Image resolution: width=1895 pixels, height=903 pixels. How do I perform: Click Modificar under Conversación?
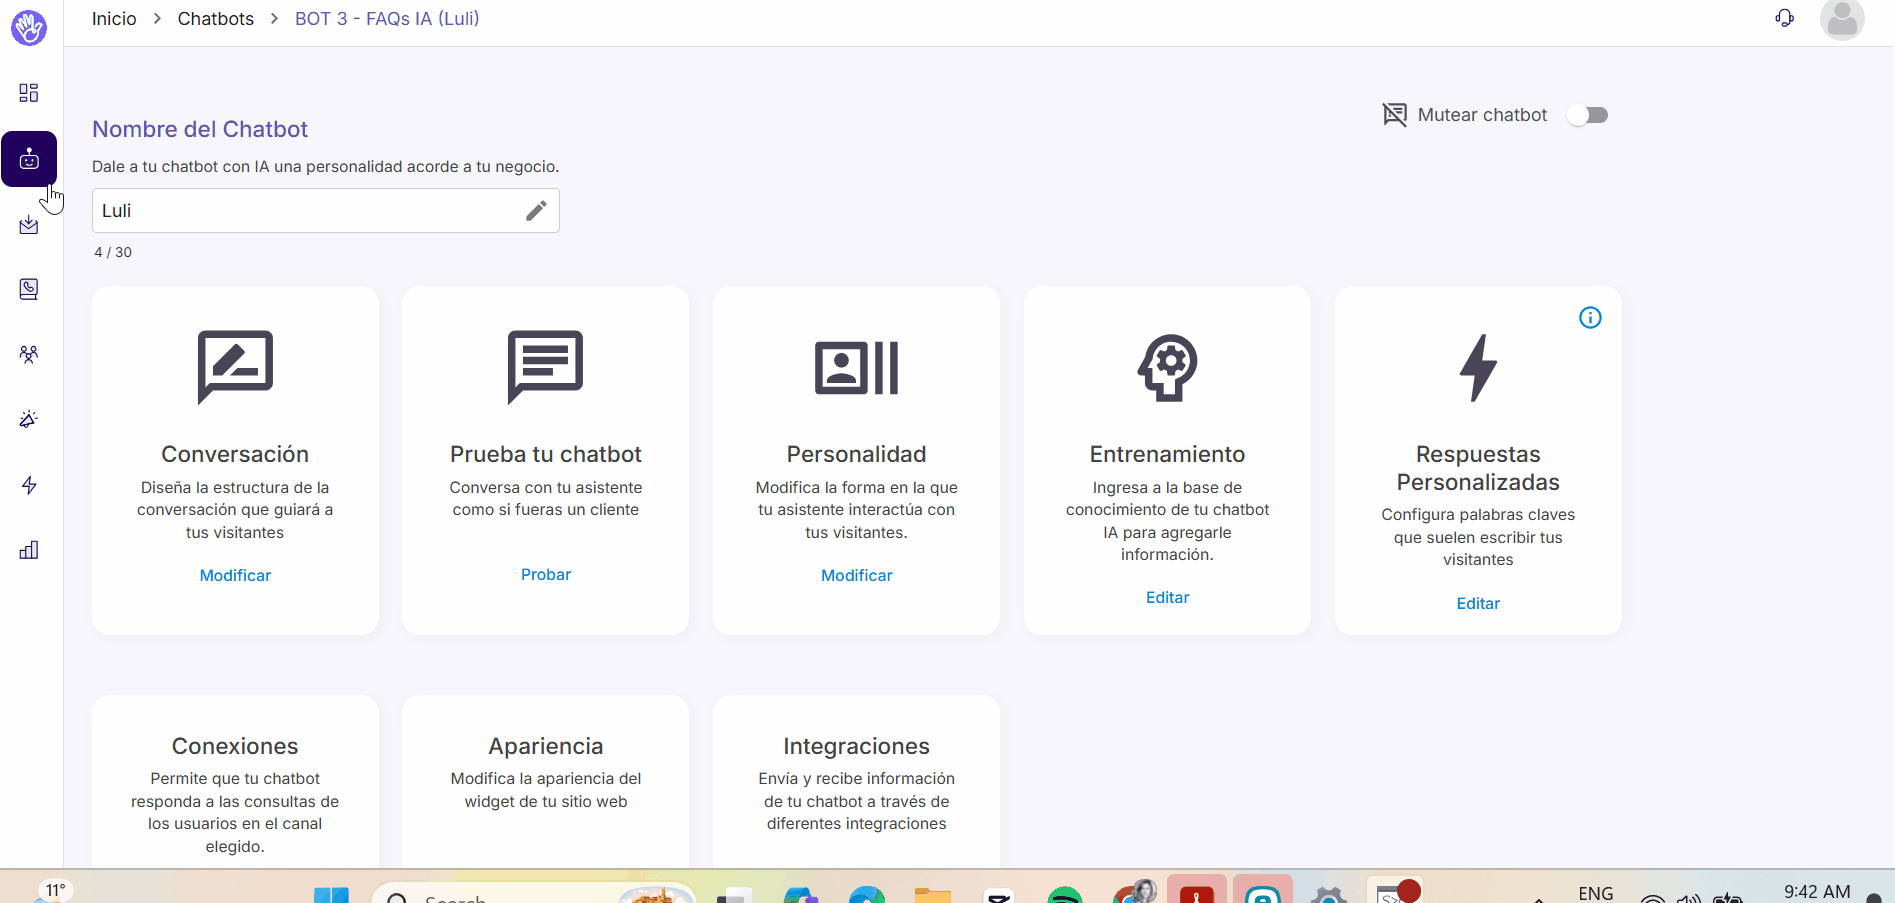[x=235, y=575]
